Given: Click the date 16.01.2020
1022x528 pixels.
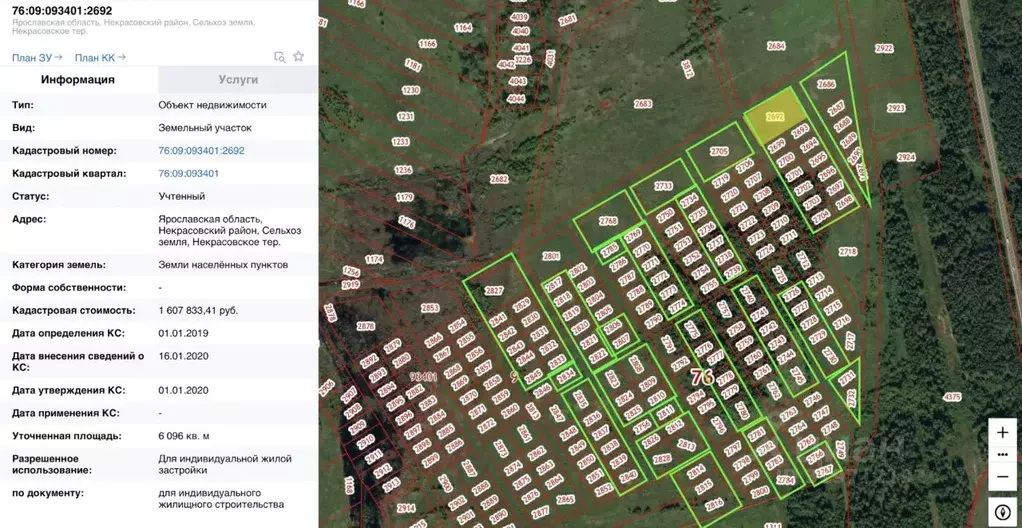Looking at the screenshot, I should pos(183,356).
